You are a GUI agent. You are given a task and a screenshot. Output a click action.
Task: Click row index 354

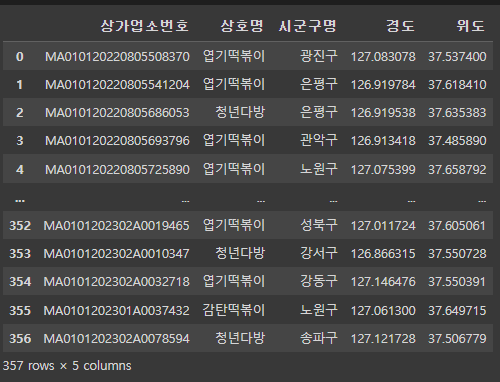click(x=20, y=282)
